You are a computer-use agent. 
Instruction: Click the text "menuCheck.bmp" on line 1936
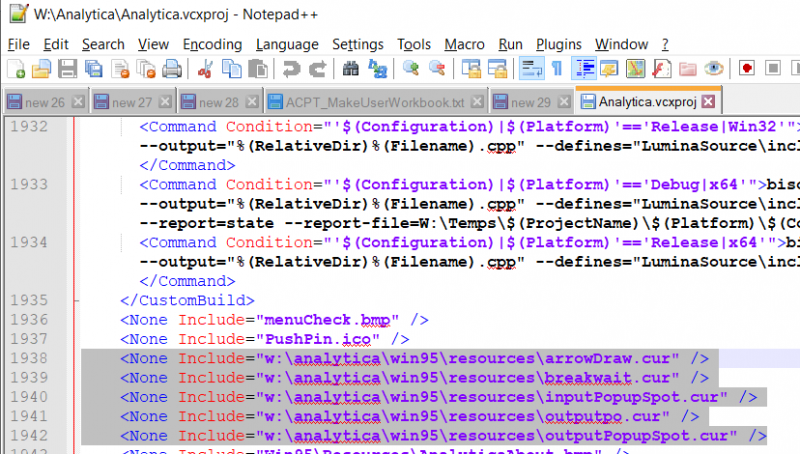tap(327, 320)
